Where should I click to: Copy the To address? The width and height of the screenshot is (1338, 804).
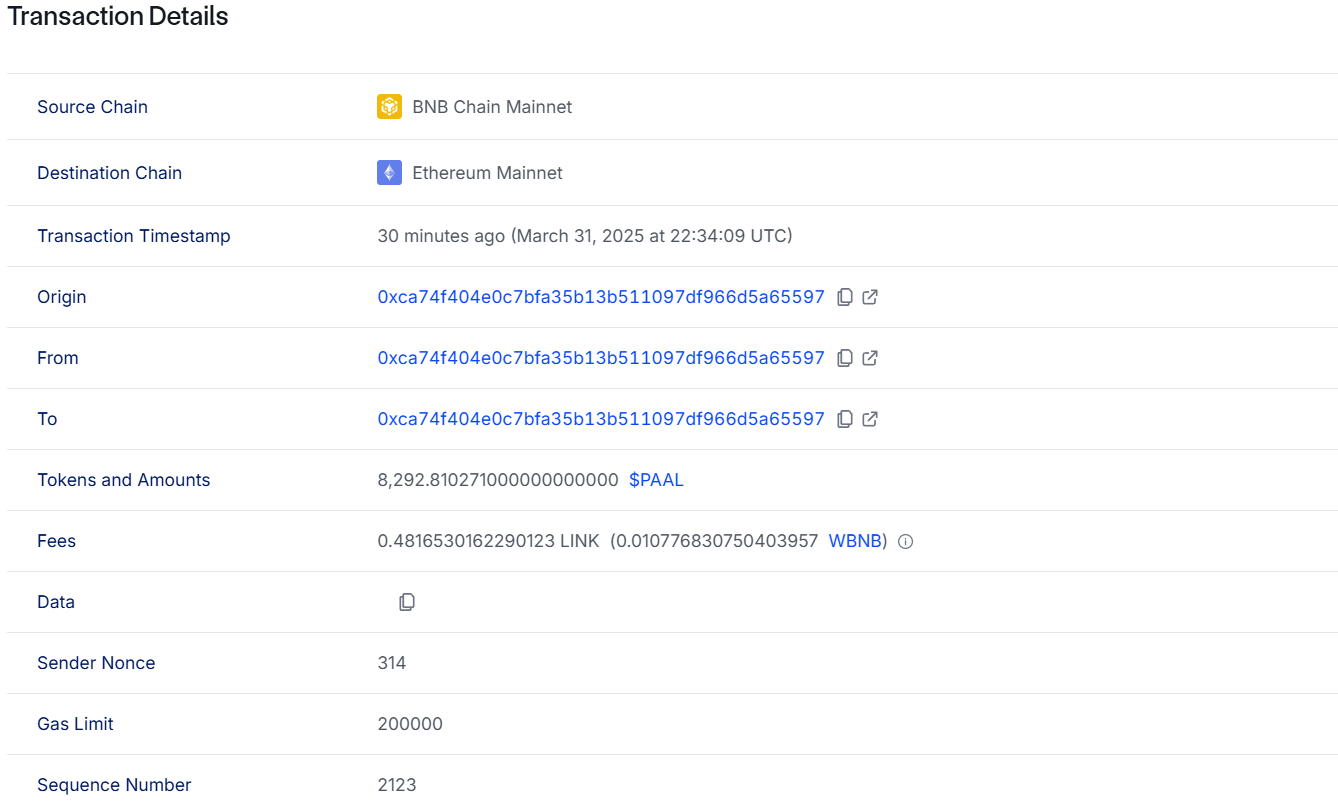845,419
